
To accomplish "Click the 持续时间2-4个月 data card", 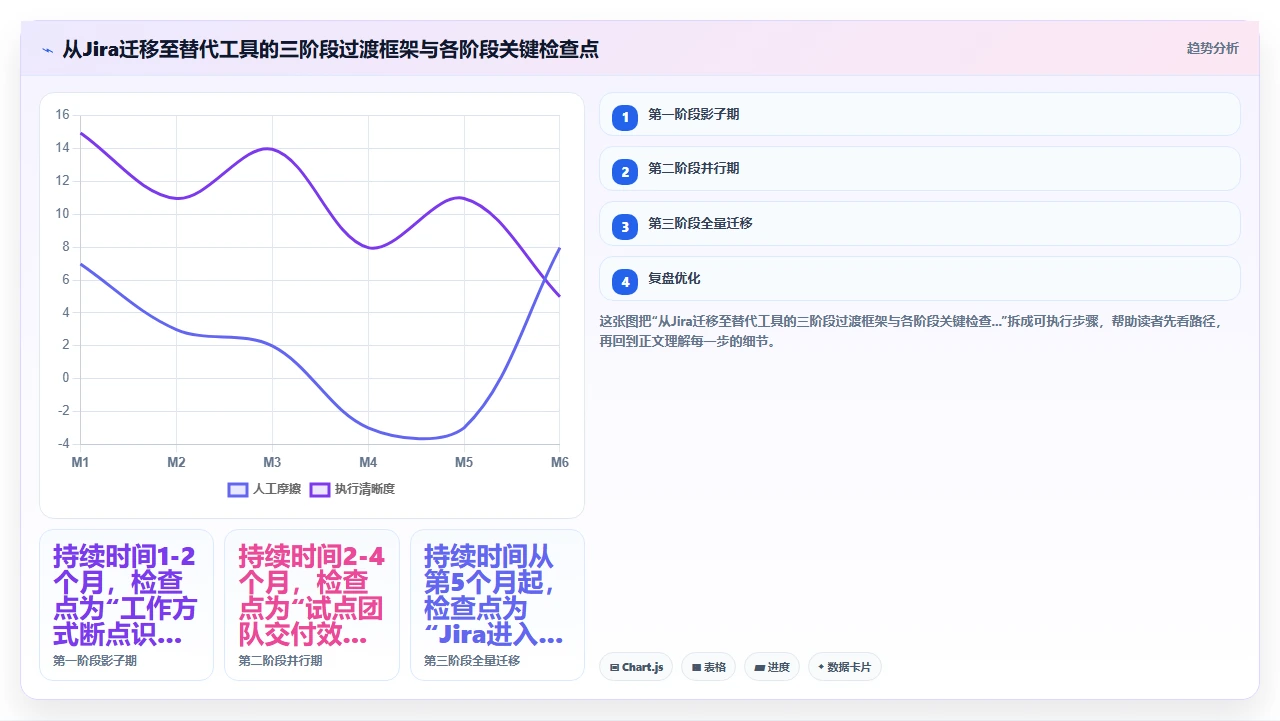I will point(312,605).
